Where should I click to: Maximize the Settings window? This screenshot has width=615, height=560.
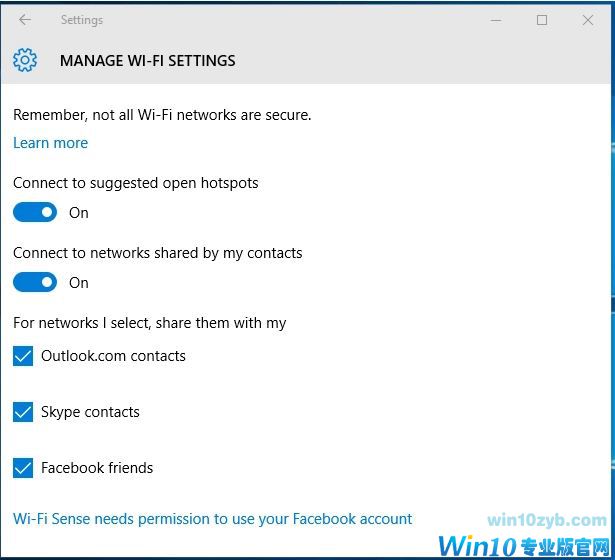tap(542, 20)
